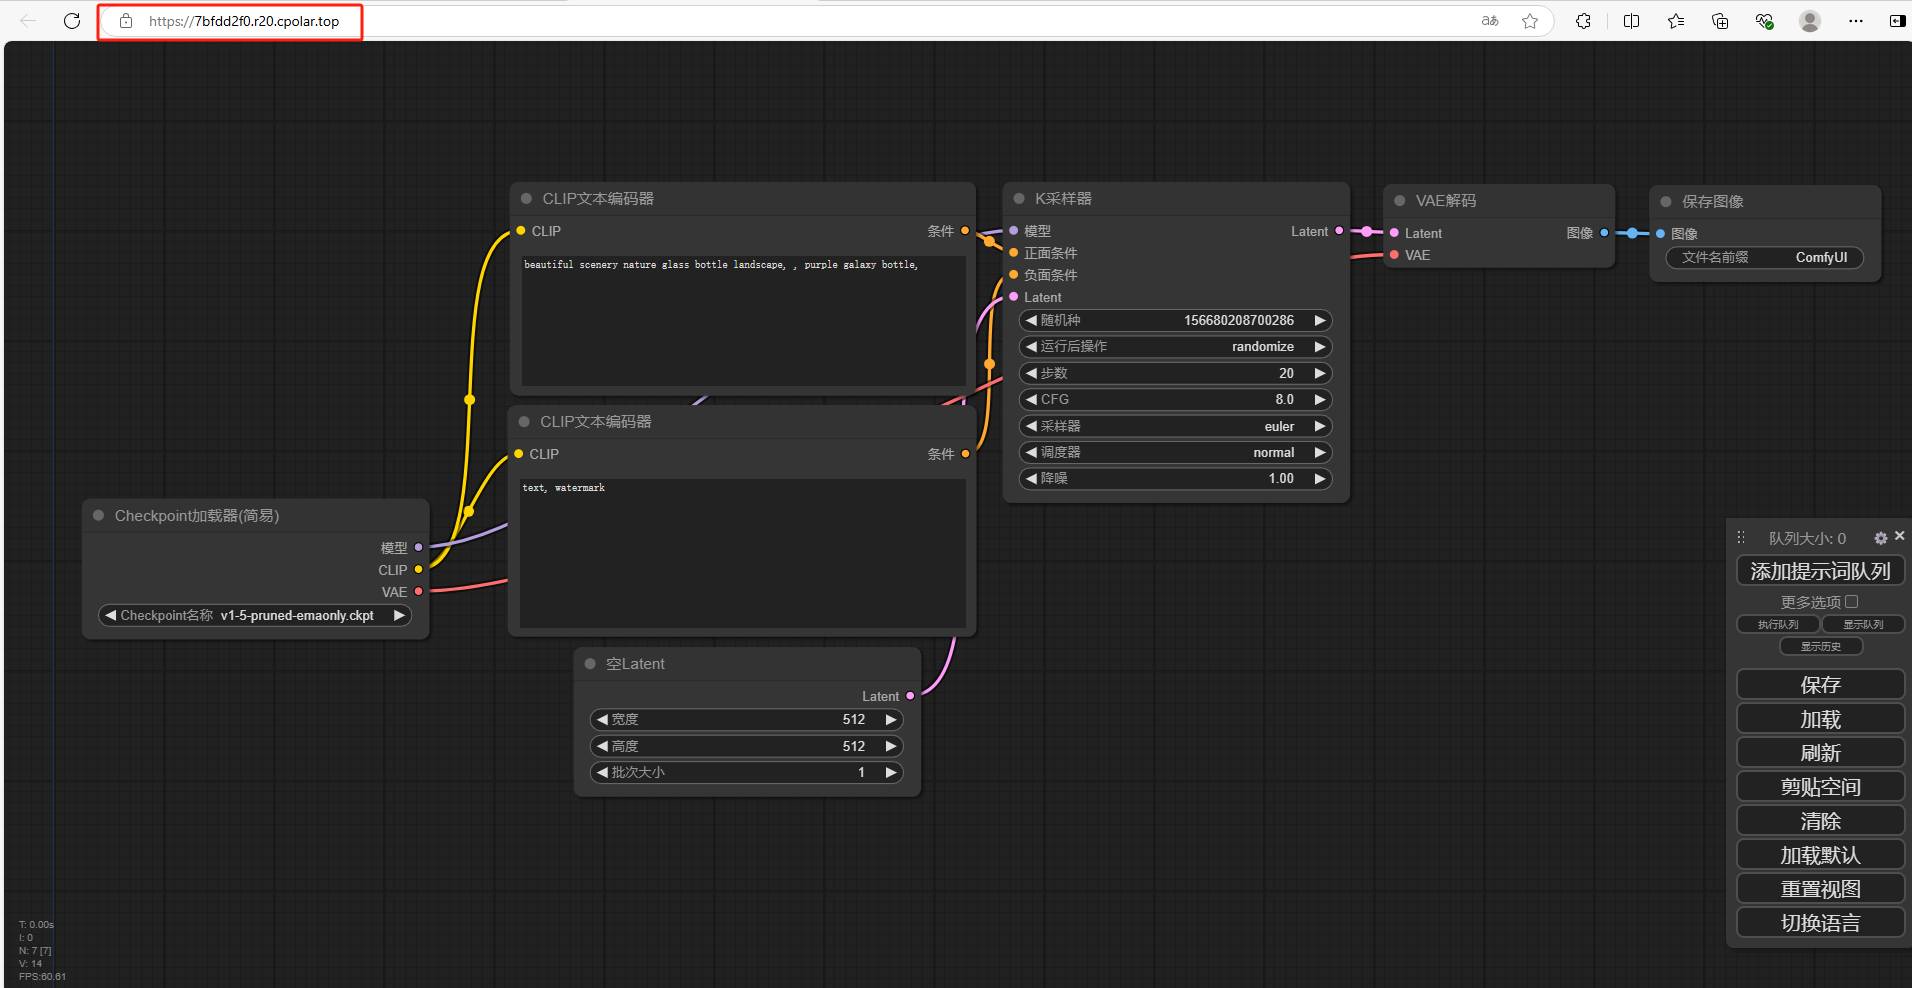Close the queue panel with X

(x=1899, y=536)
